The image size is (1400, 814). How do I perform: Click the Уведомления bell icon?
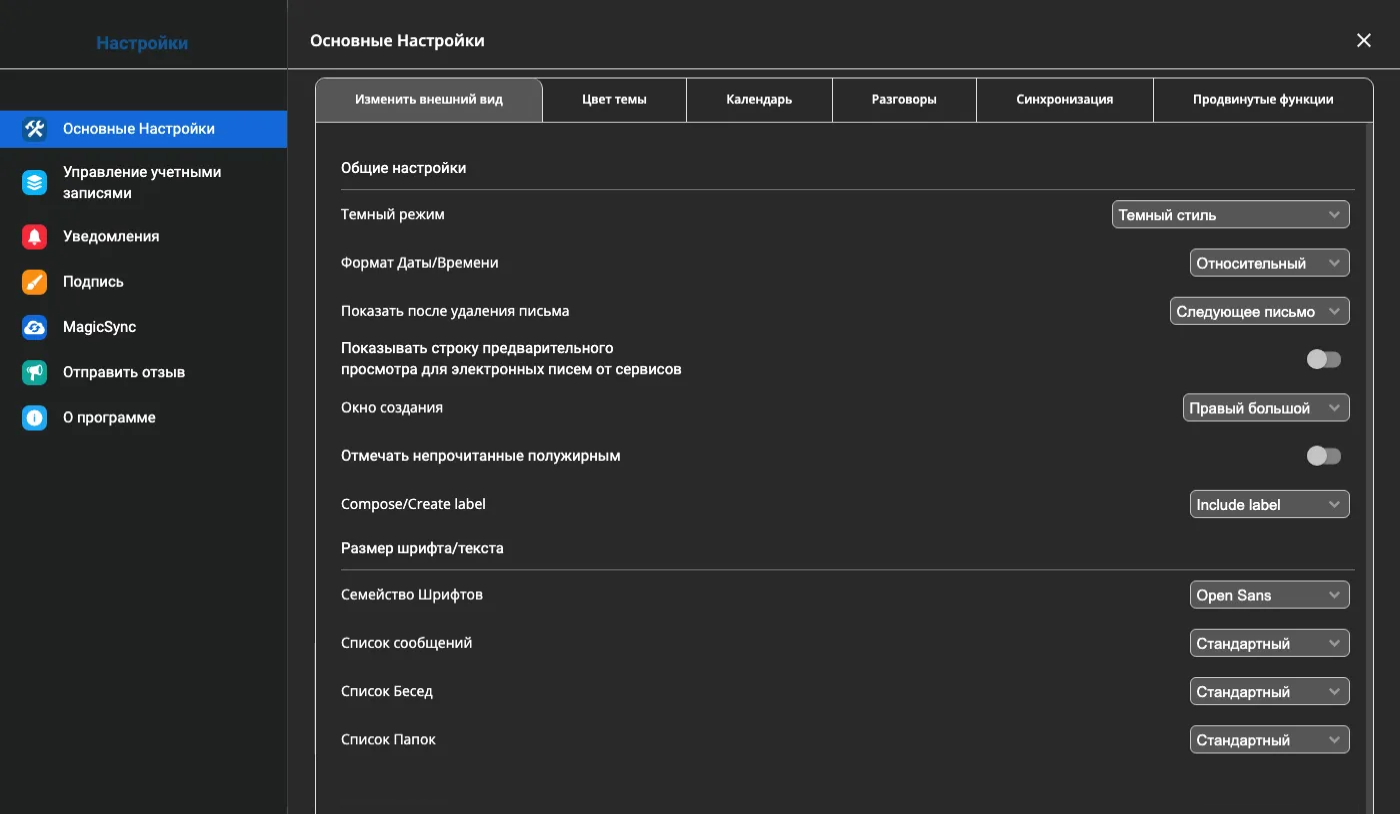pos(35,237)
